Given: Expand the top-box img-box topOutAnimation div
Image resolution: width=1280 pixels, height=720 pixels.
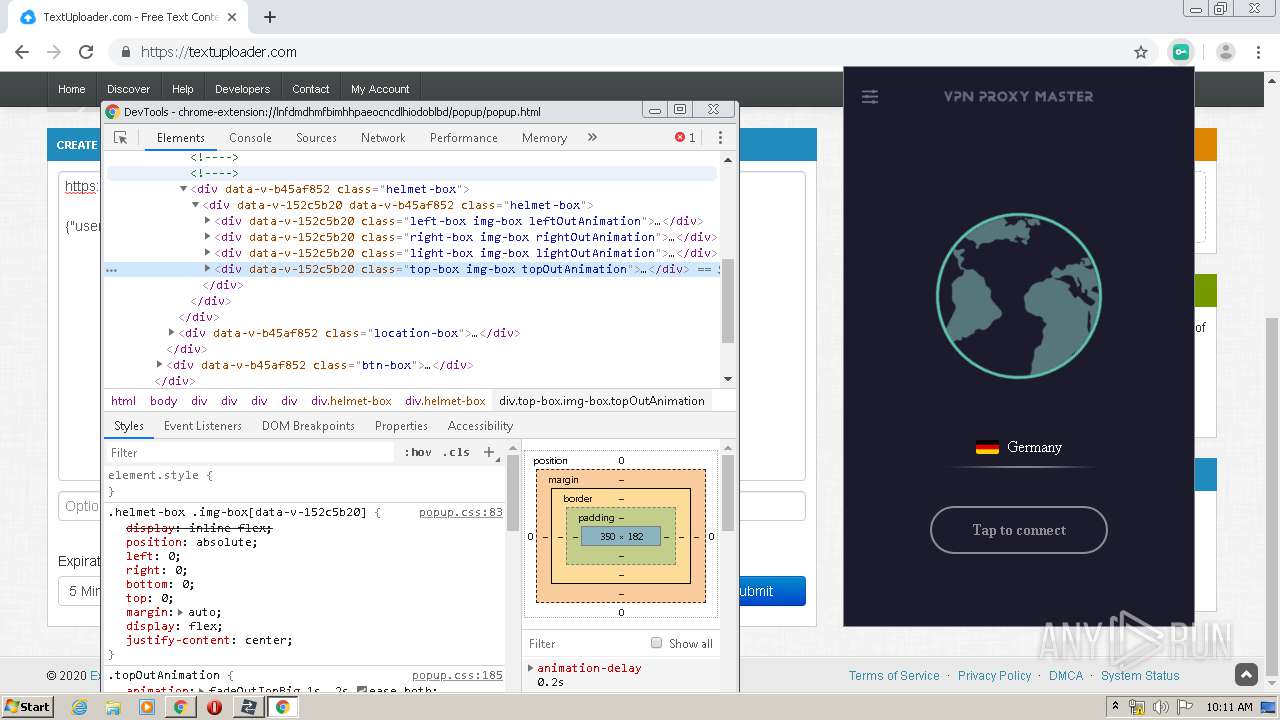Looking at the screenshot, I should (208, 269).
